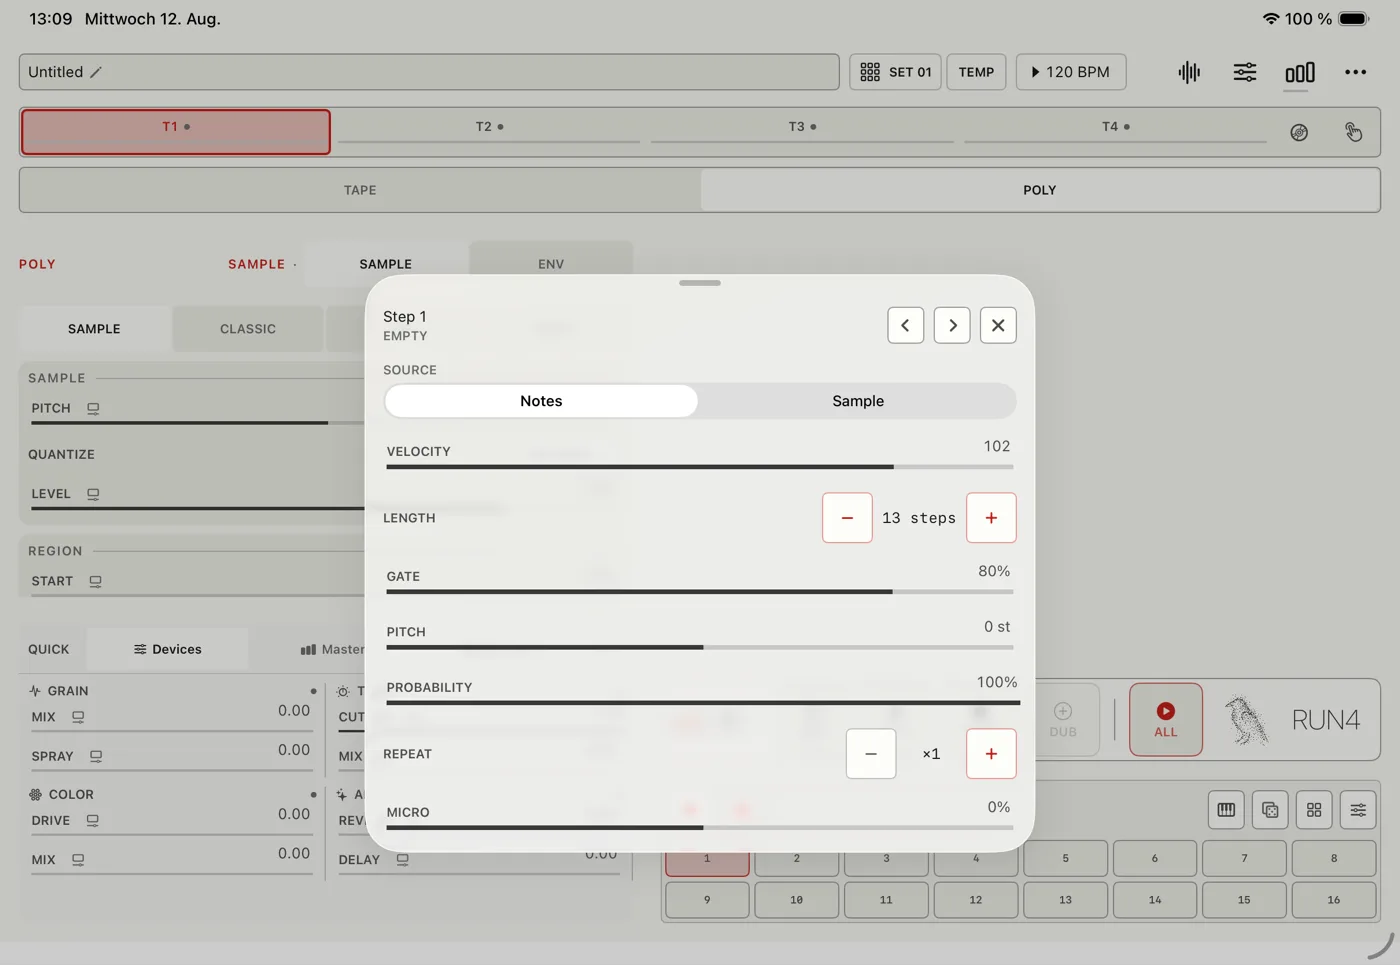Click the piano keyboard view icon
Image resolution: width=1400 pixels, height=965 pixels.
coord(1226,810)
